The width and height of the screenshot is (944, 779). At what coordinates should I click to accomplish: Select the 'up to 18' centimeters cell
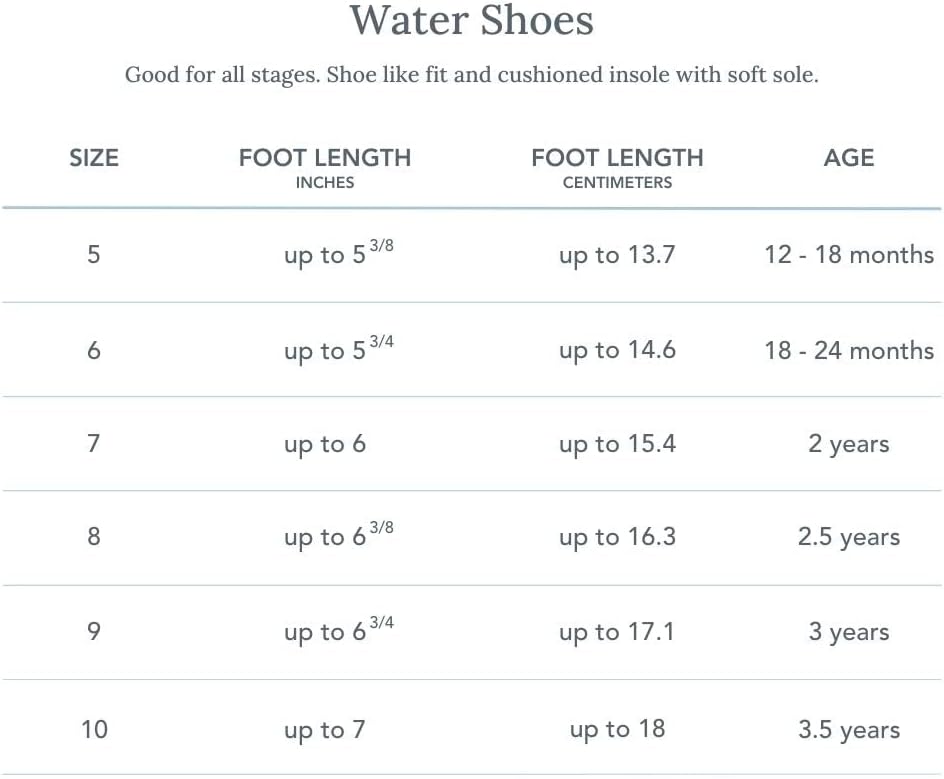(x=617, y=730)
